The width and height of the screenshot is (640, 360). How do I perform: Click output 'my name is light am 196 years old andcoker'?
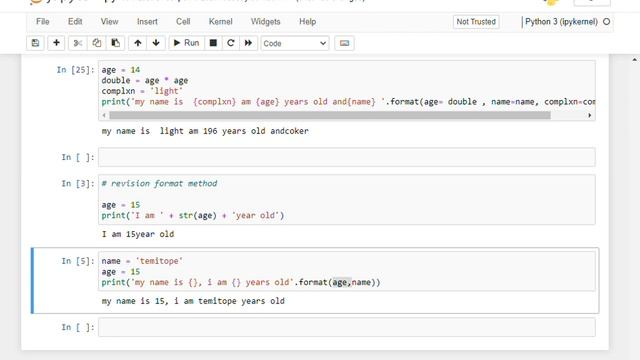click(205, 131)
